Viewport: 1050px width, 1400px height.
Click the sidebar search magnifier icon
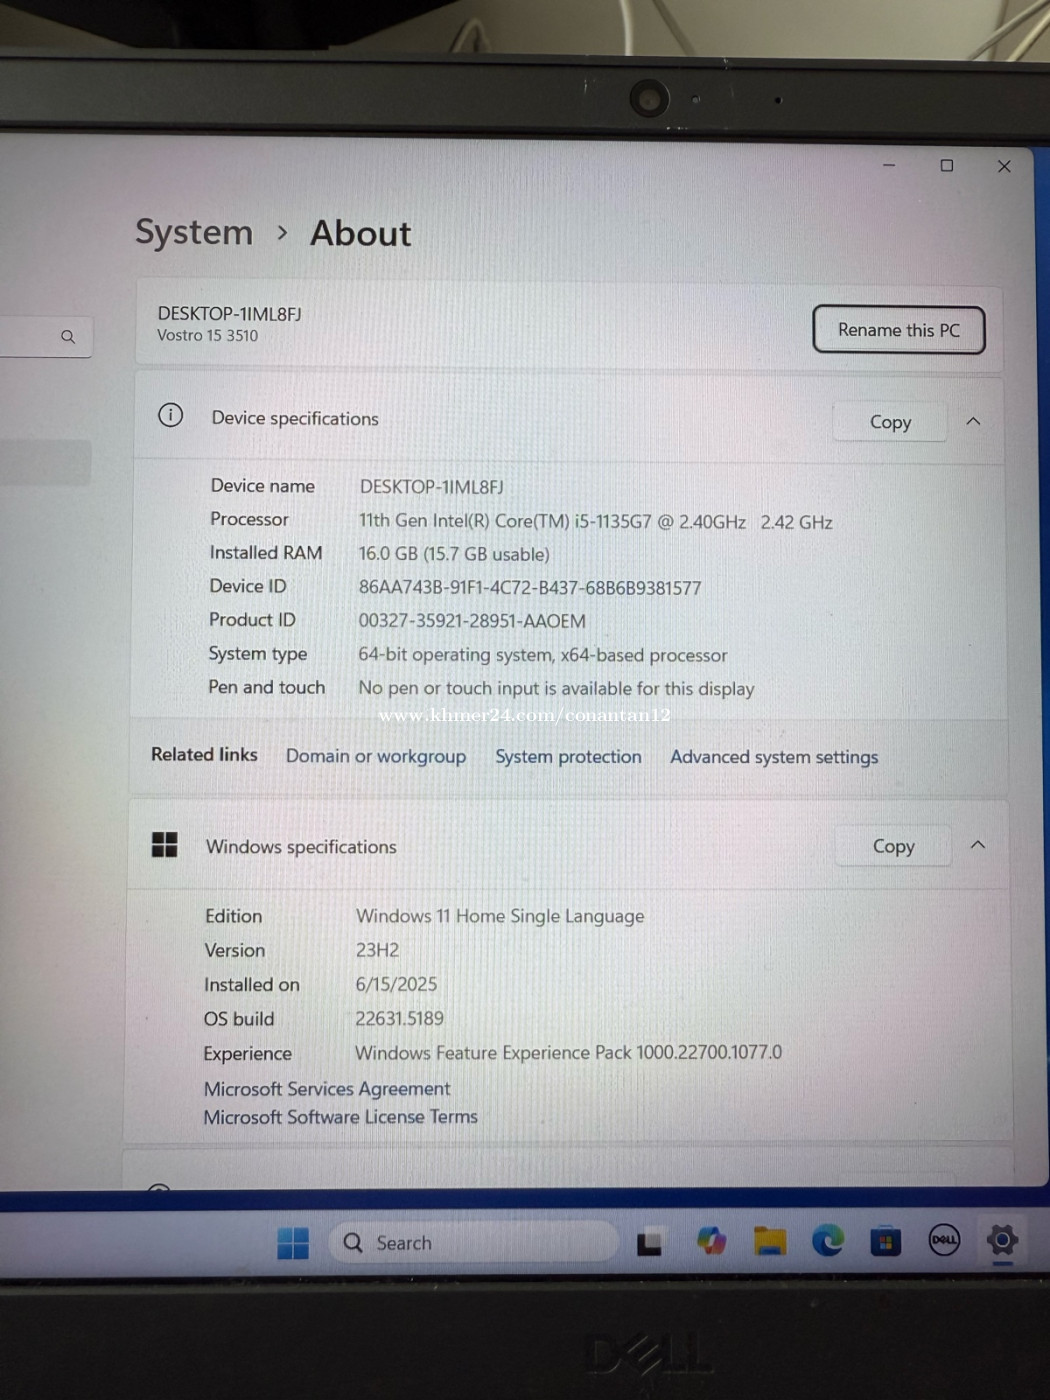click(68, 337)
